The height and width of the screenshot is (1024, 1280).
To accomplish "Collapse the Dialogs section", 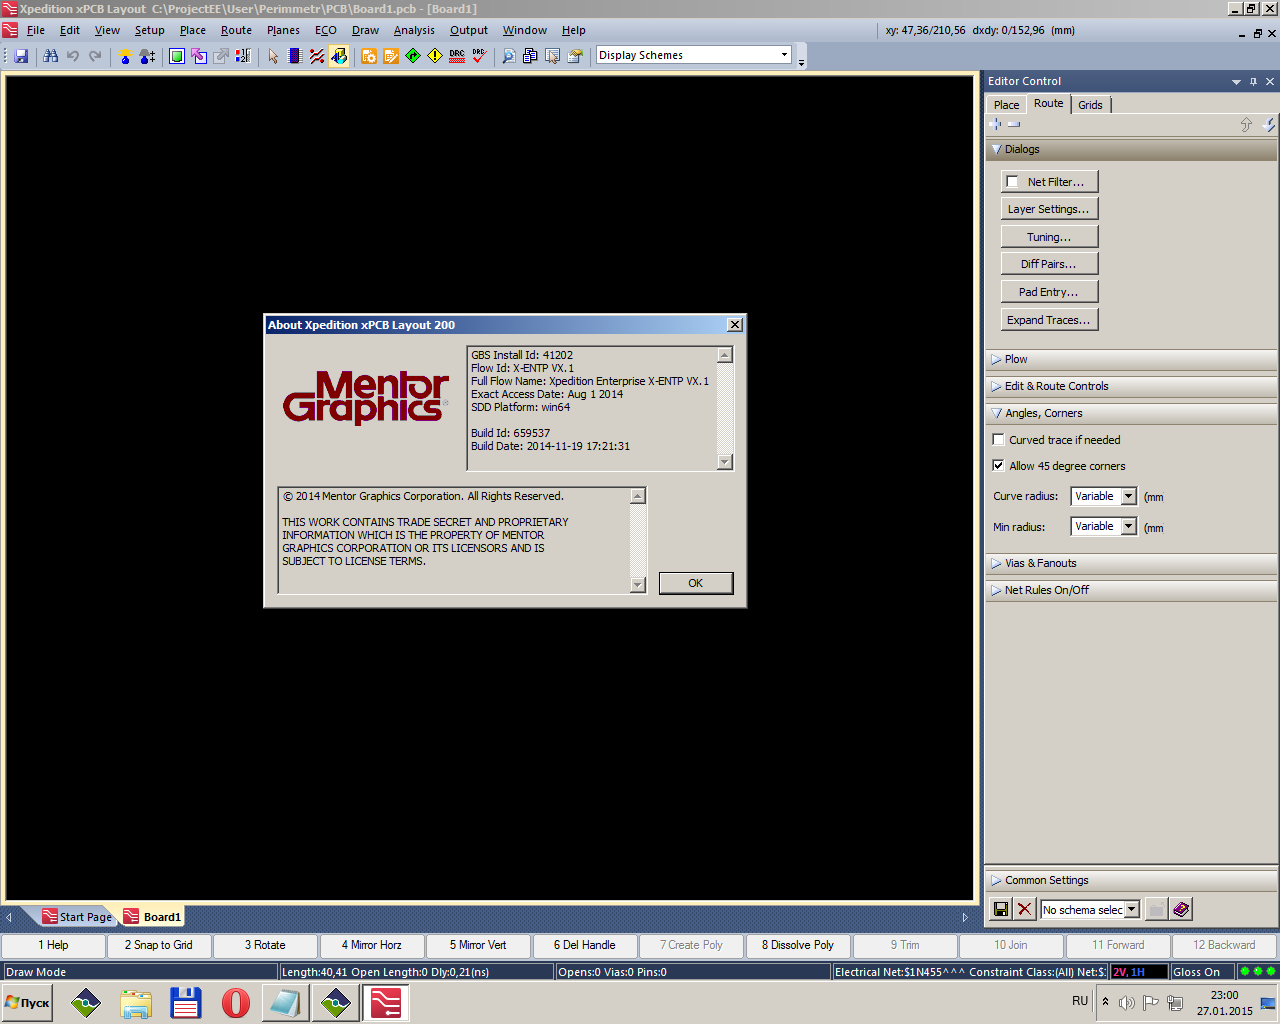I will pyautogui.click(x=1131, y=149).
